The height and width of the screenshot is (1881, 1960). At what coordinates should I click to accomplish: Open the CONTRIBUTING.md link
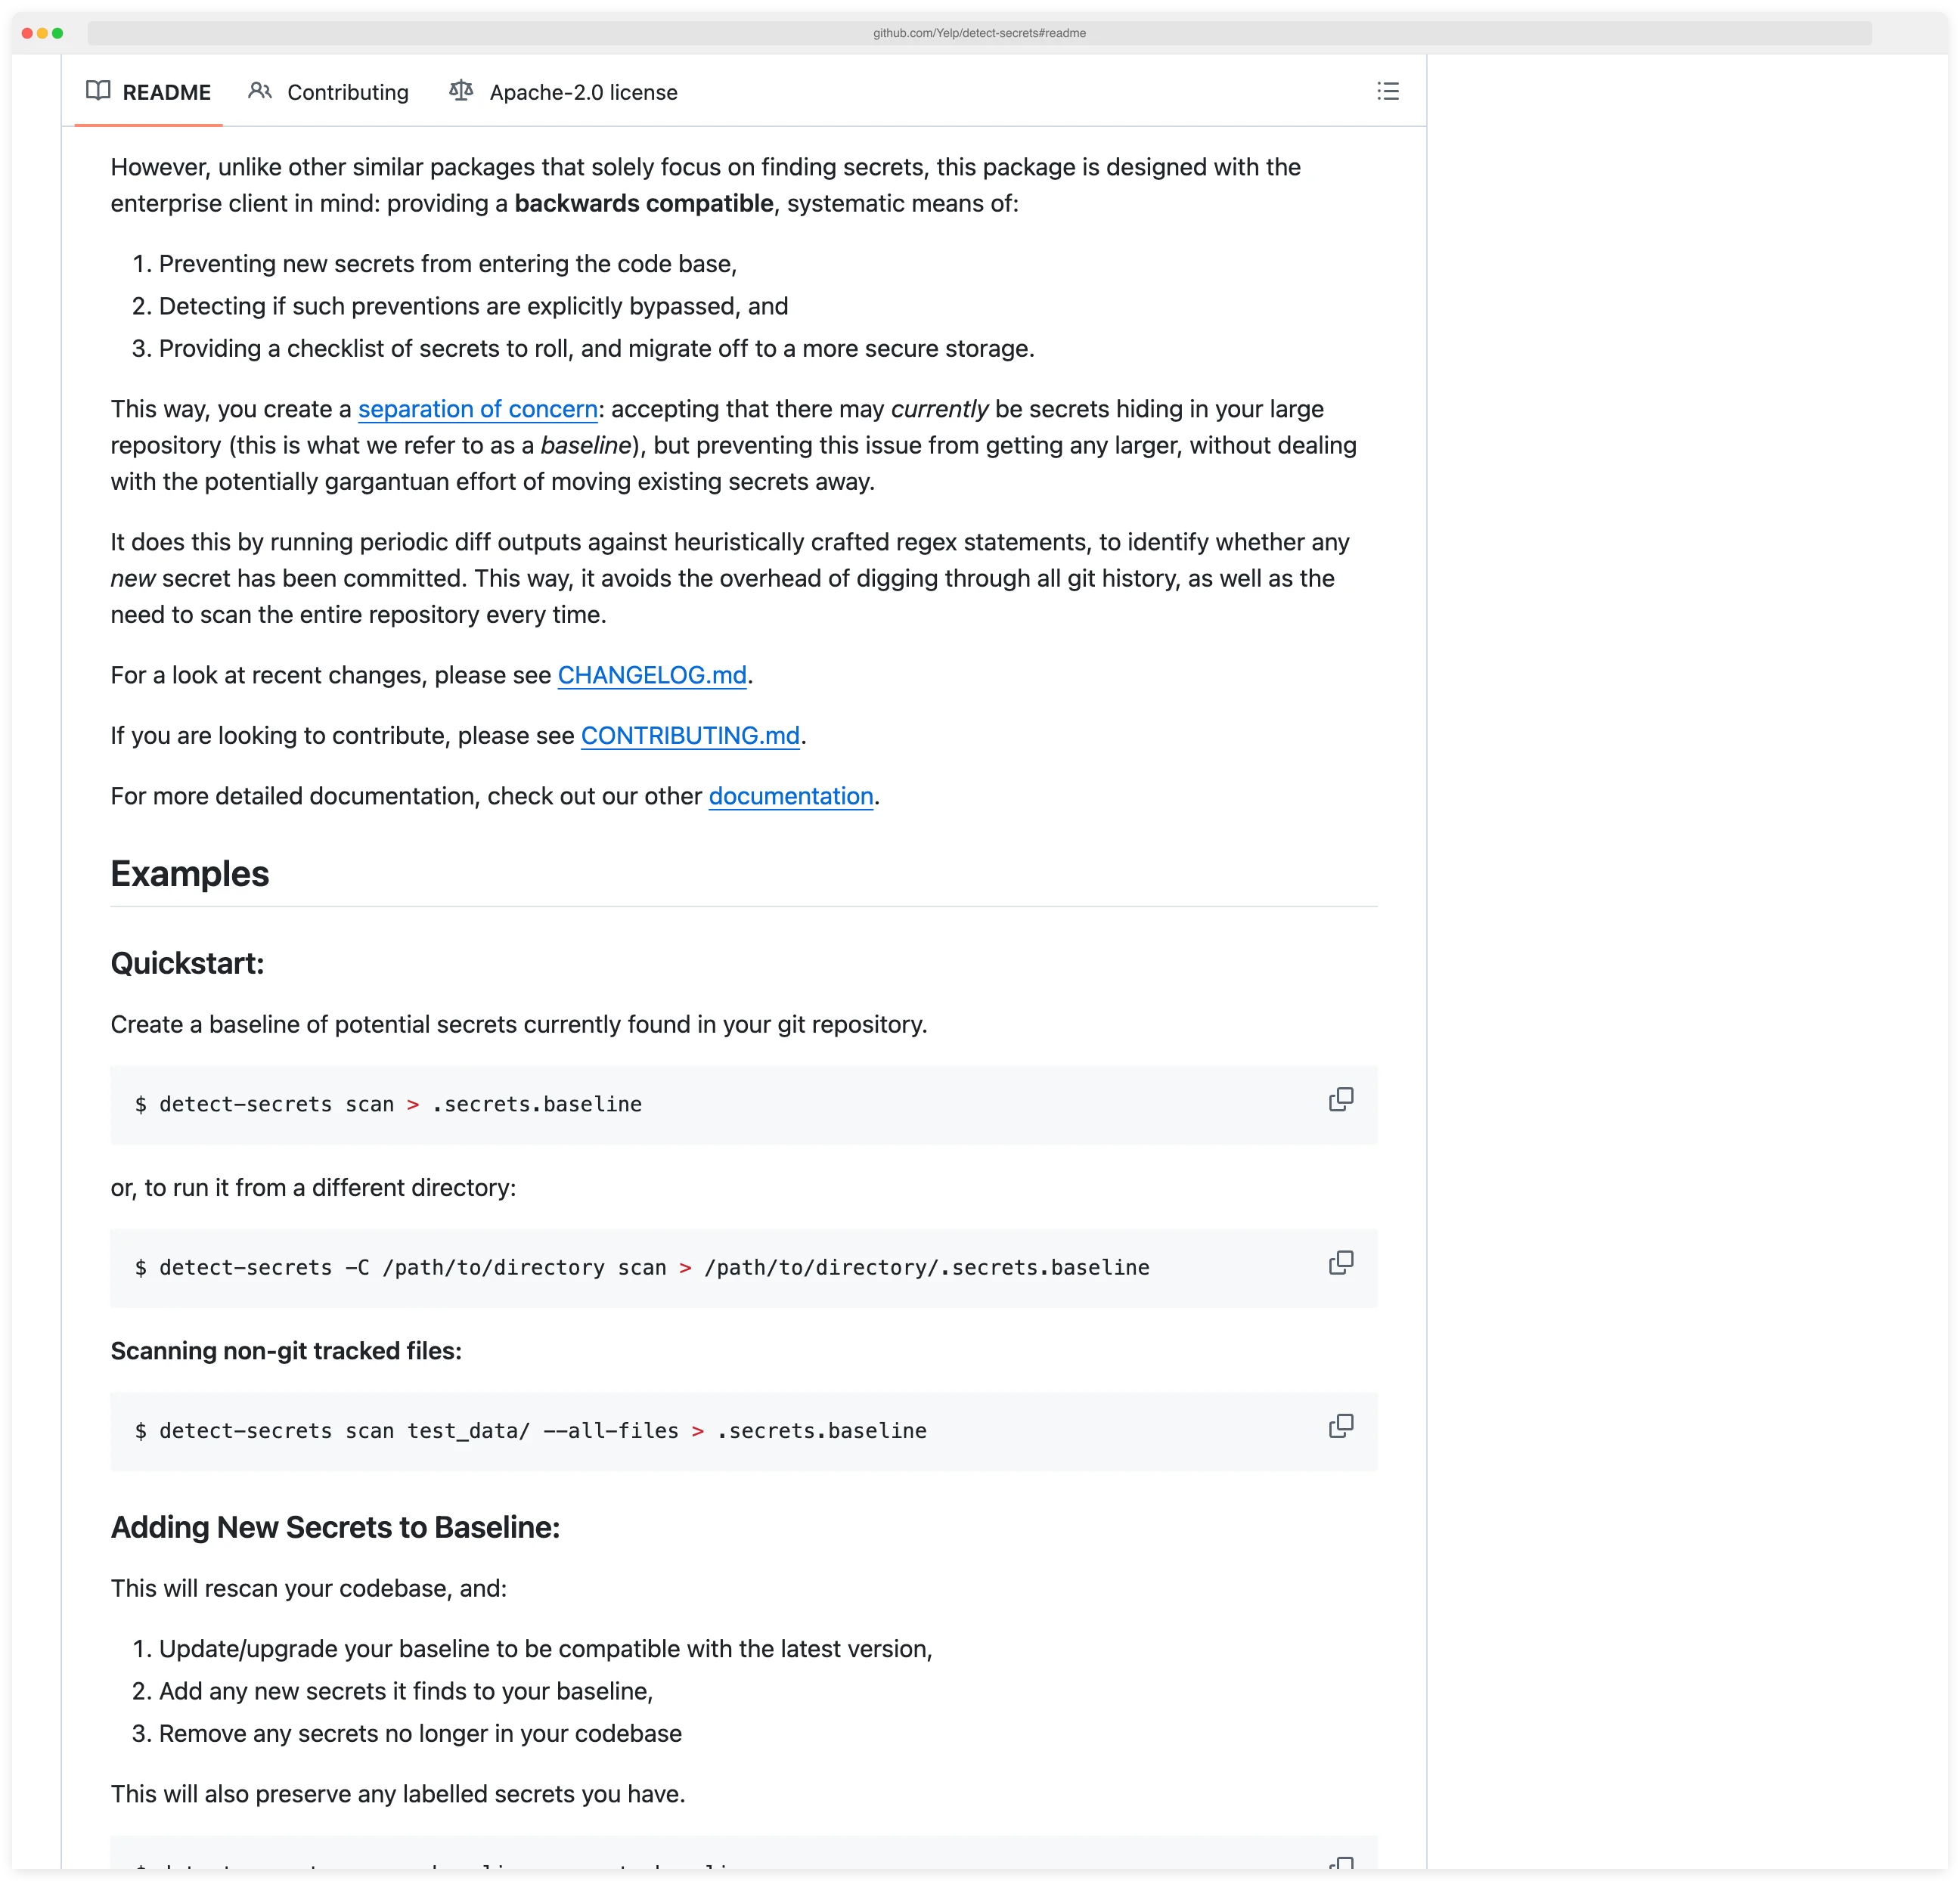(x=690, y=736)
